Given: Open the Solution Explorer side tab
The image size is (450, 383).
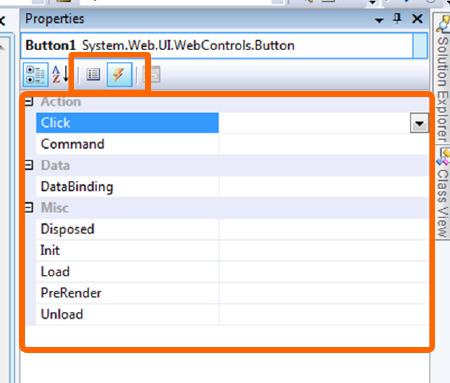Looking at the screenshot, I should tap(442, 79).
